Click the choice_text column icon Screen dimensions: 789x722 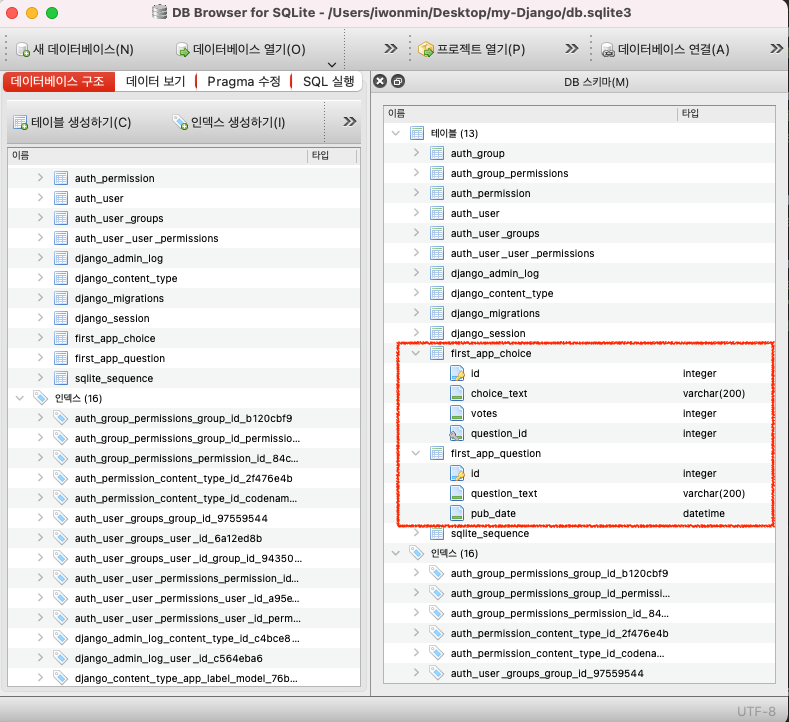[x=457, y=393]
